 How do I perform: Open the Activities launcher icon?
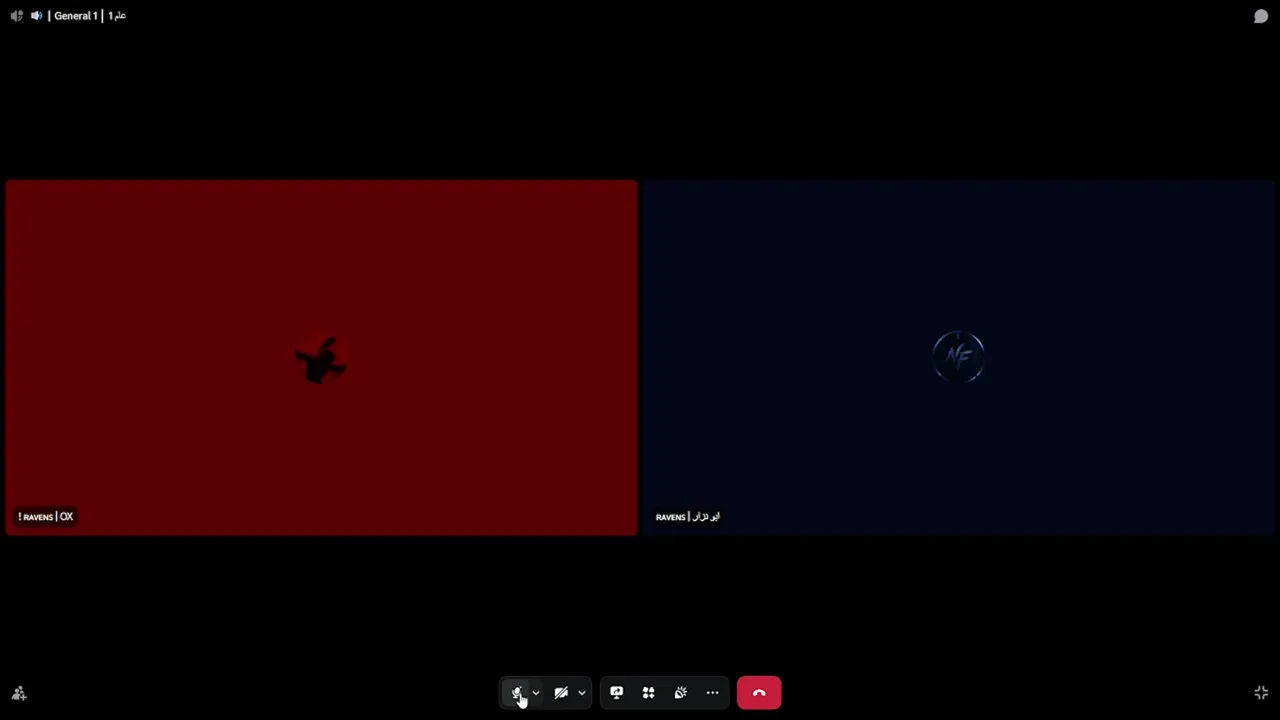pyautogui.click(x=648, y=693)
